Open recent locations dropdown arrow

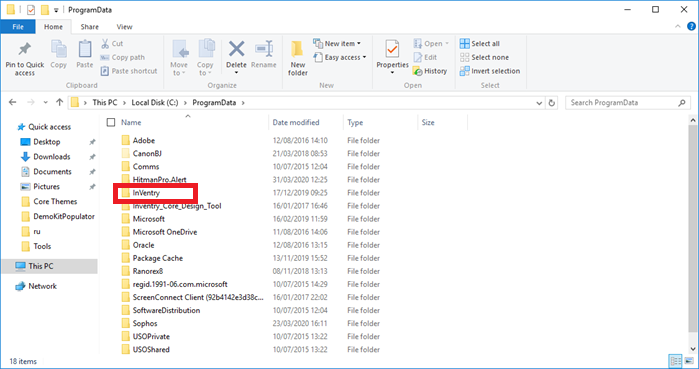[45, 102]
